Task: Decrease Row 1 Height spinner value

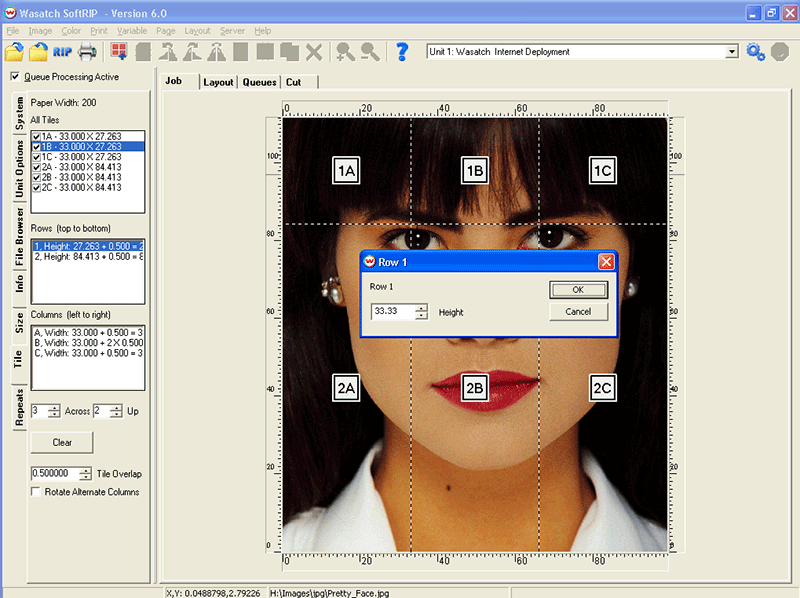Action: pyautogui.click(x=421, y=316)
